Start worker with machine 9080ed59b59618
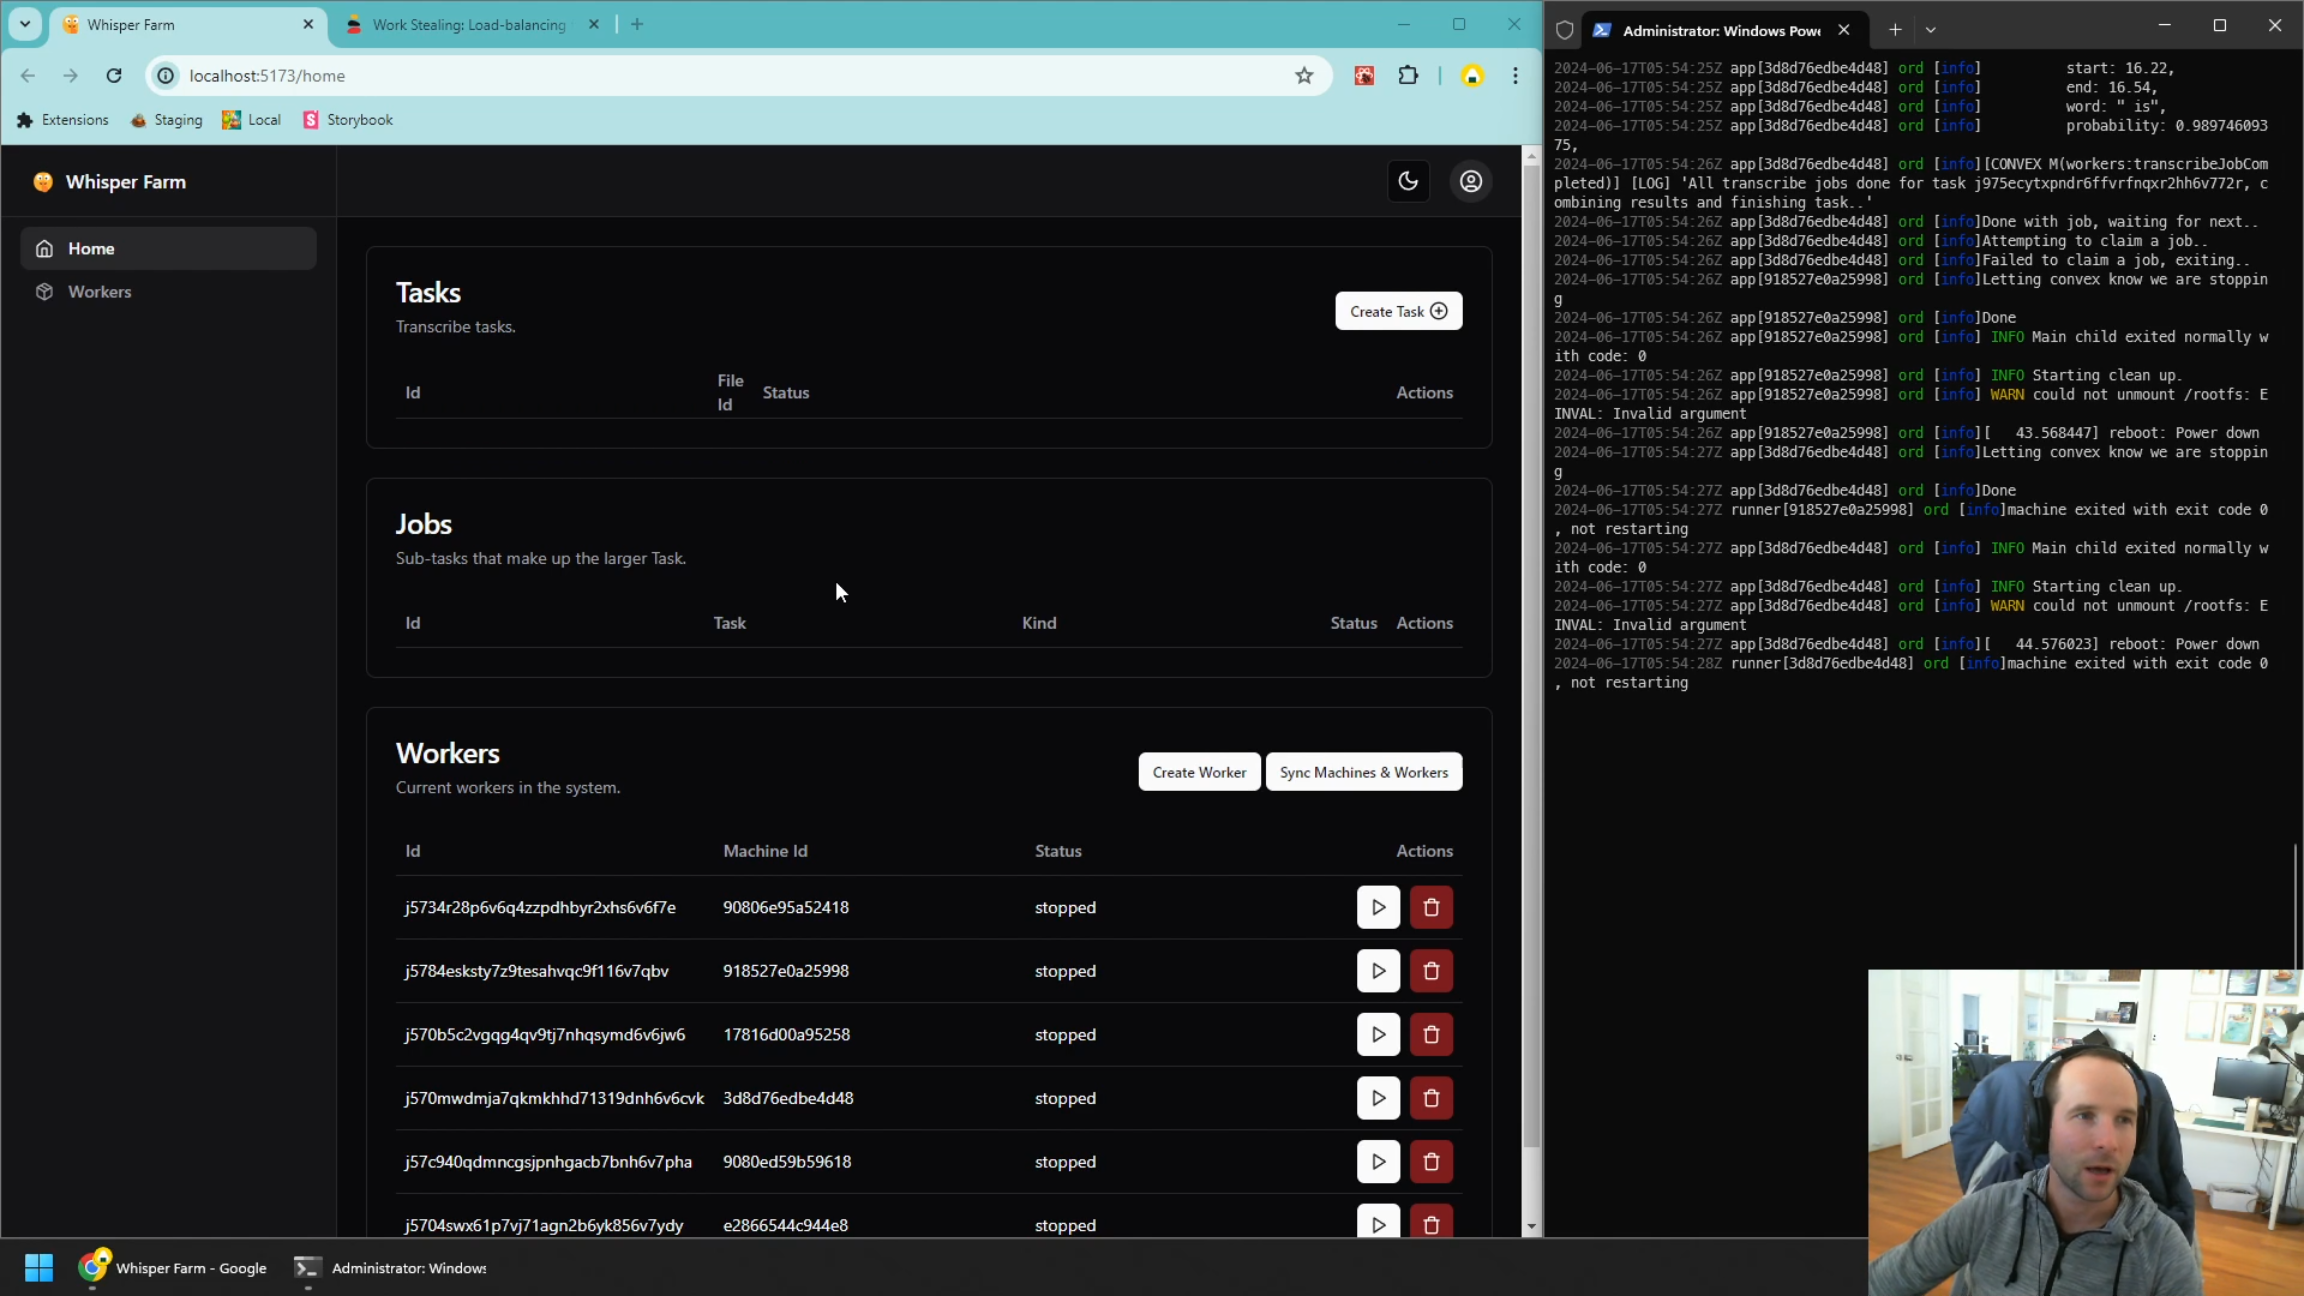The image size is (2304, 1296). point(1377,1161)
